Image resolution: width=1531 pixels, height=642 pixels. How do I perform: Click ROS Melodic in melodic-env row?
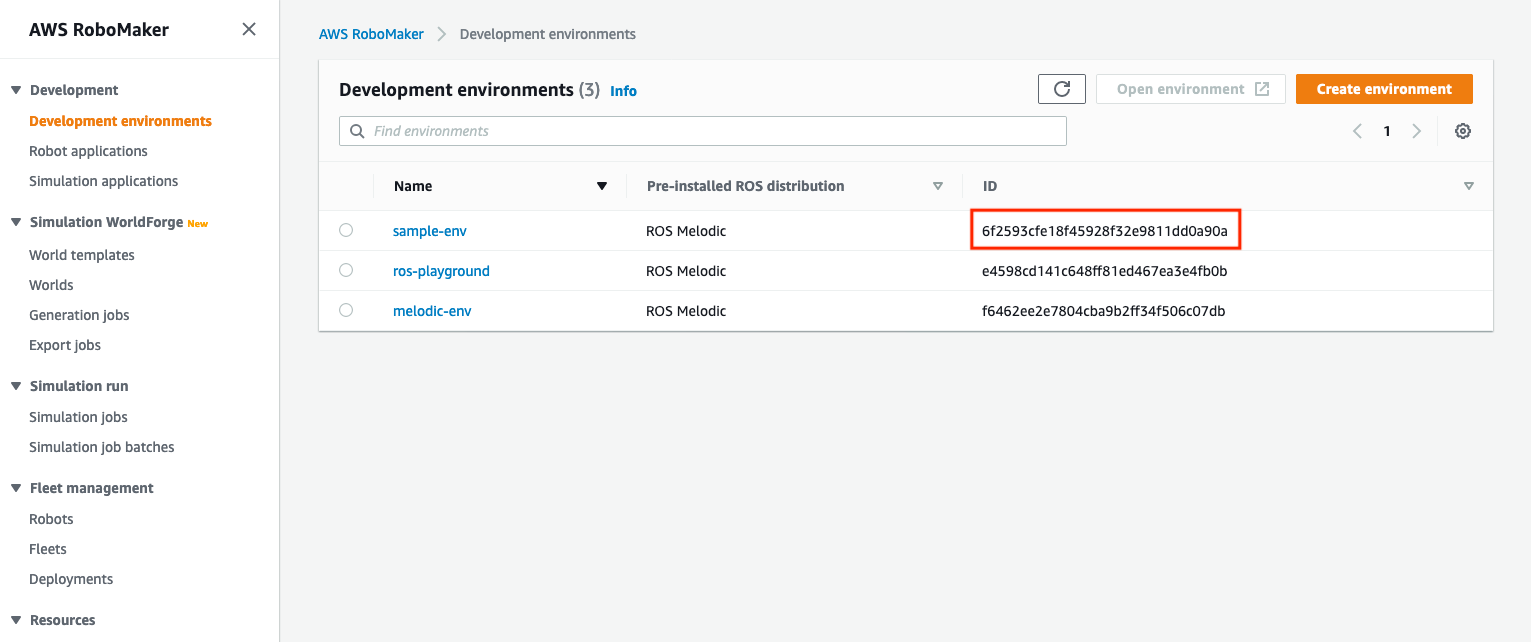[686, 311]
